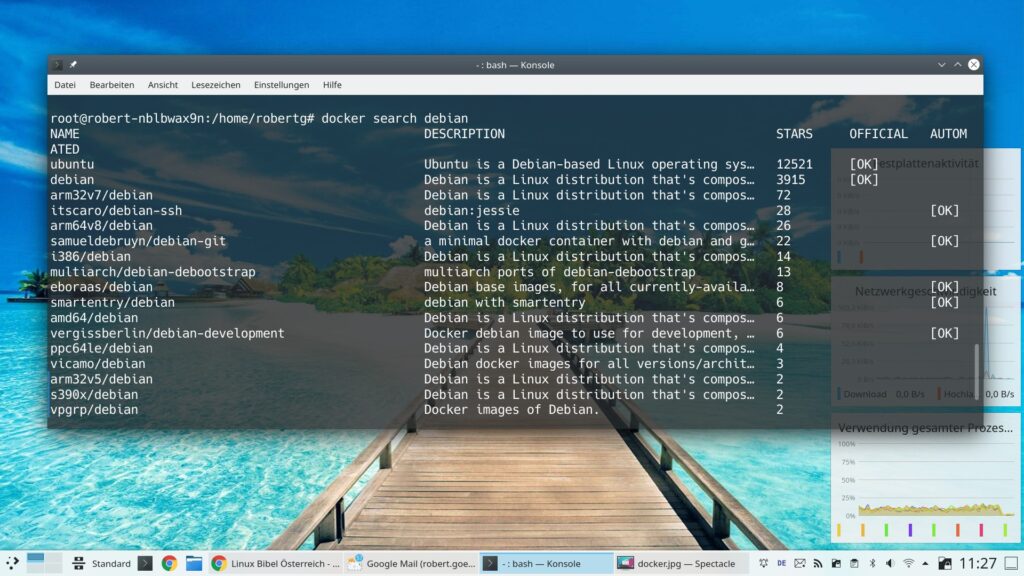Click the DESCRIPTION column header
Screen dimensions: 1024x576
(464, 134)
